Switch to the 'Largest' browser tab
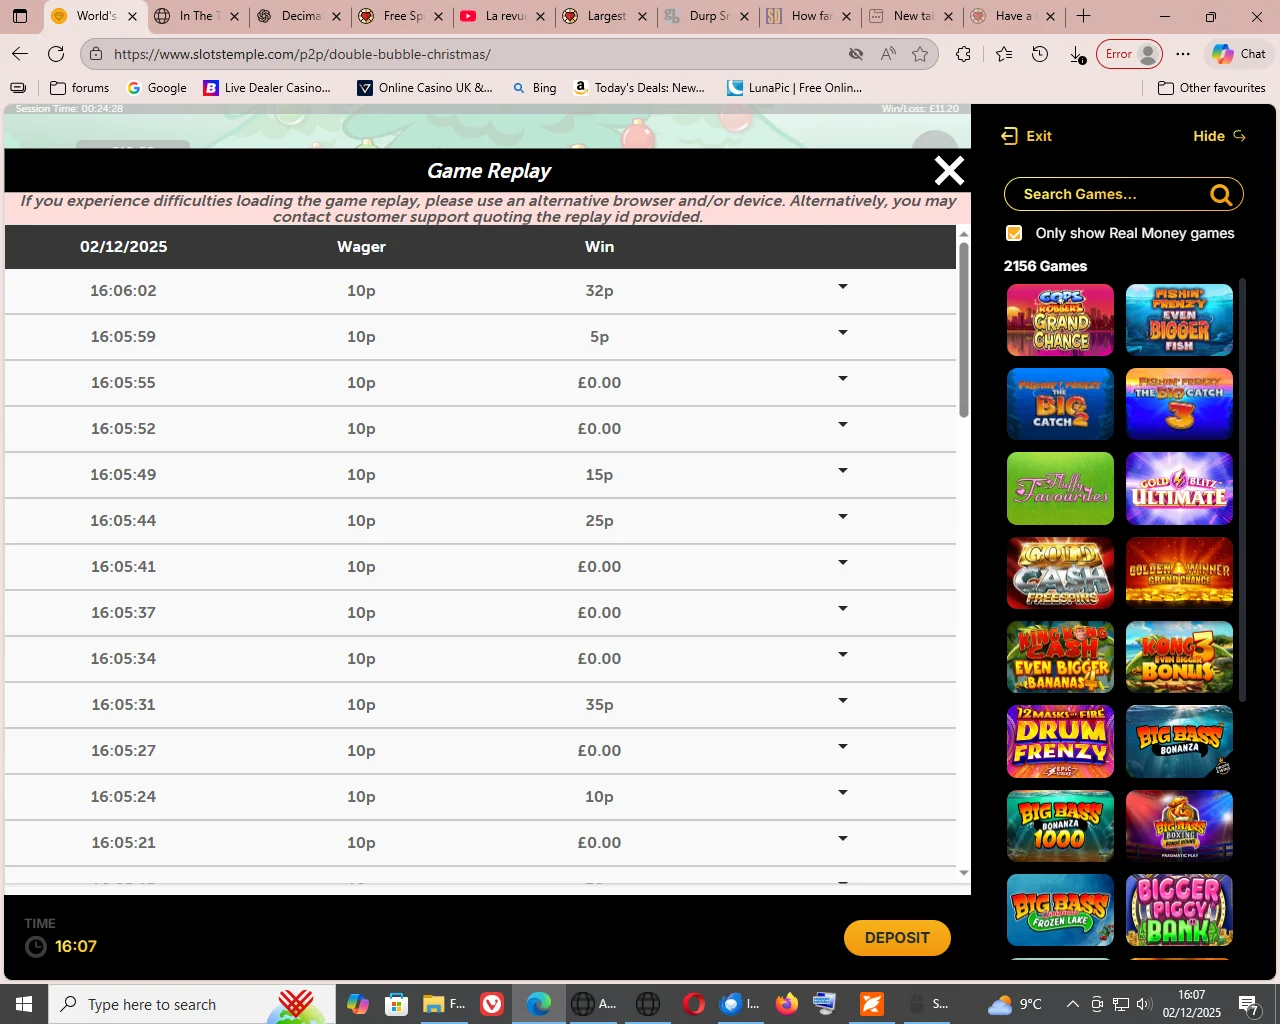This screenshot has height=1024, width=1280. (604, 16)
